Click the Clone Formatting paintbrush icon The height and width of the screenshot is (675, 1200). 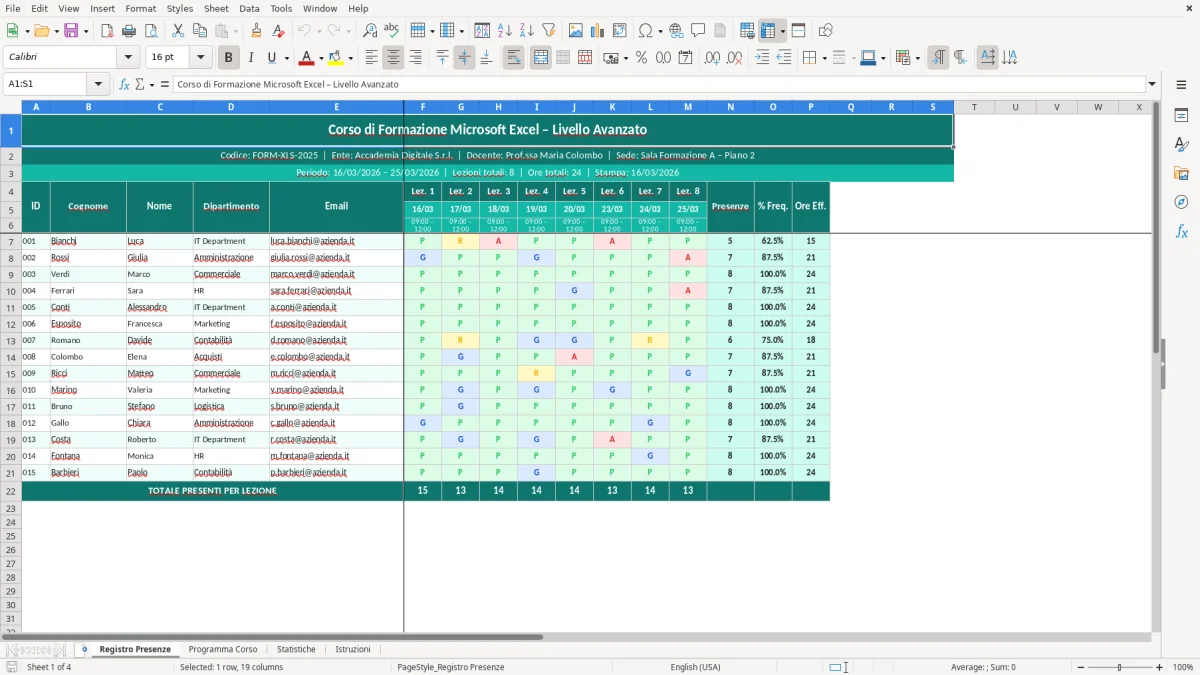(256, 31)
